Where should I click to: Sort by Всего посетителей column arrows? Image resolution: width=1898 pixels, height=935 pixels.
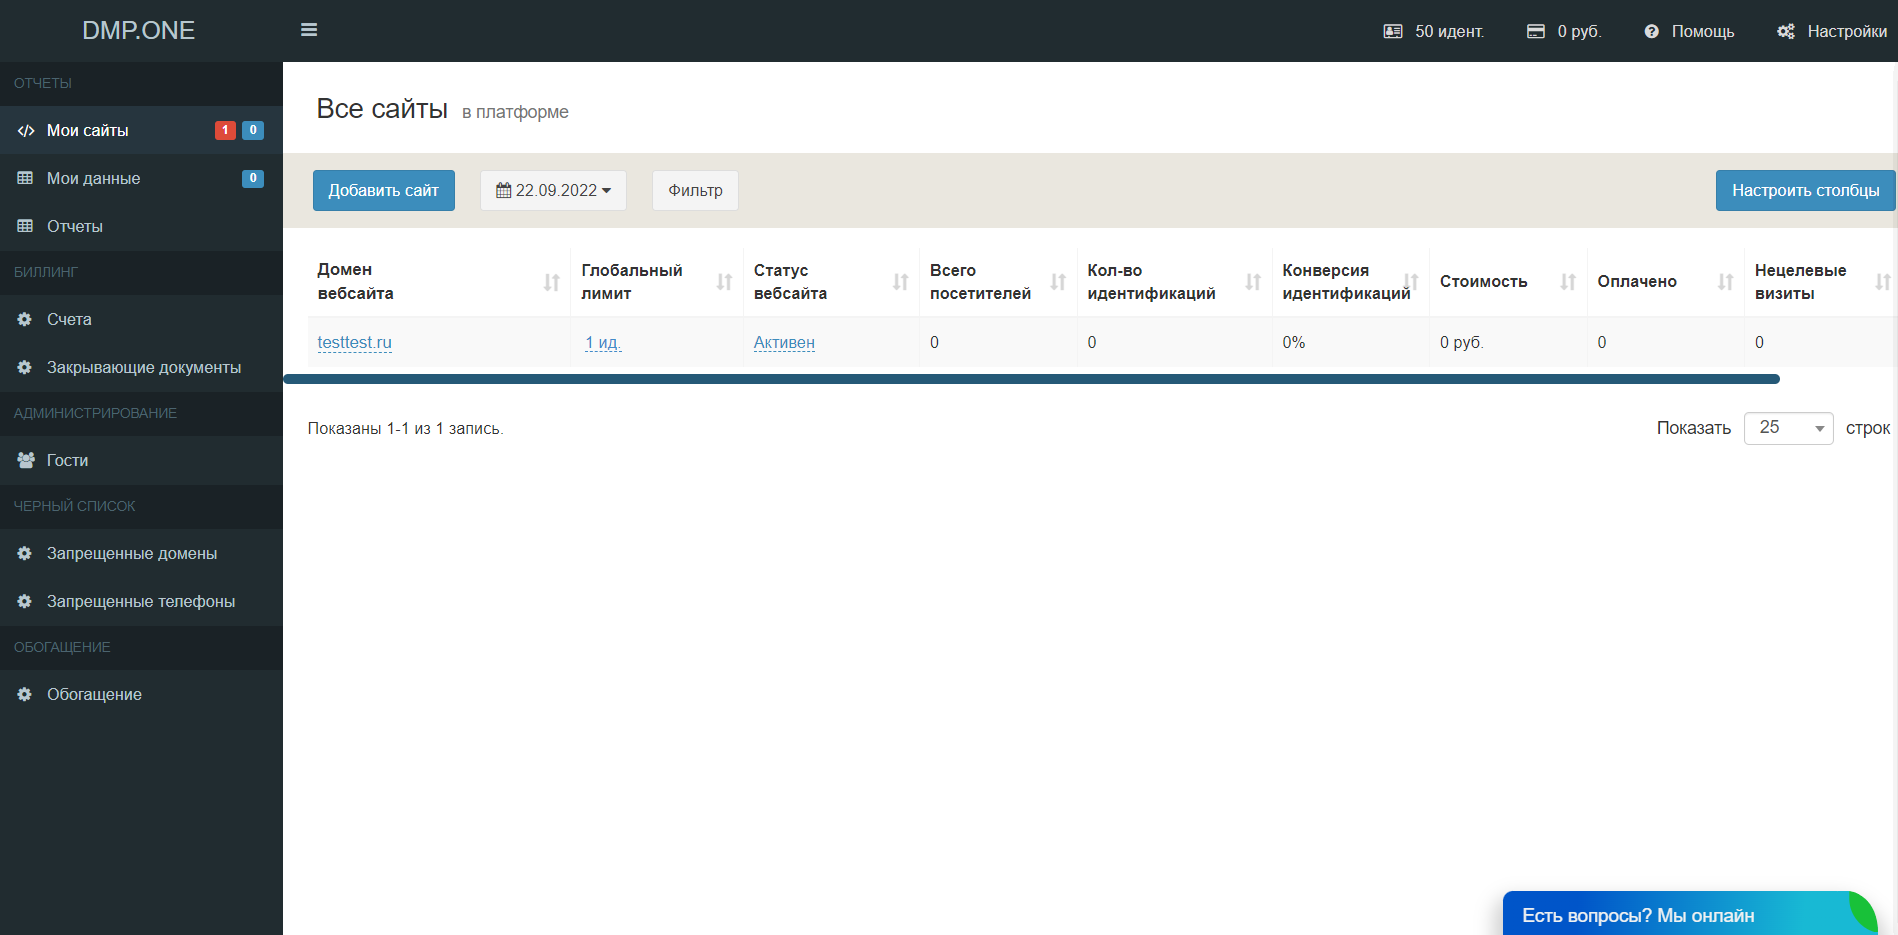click(1059, 282)
